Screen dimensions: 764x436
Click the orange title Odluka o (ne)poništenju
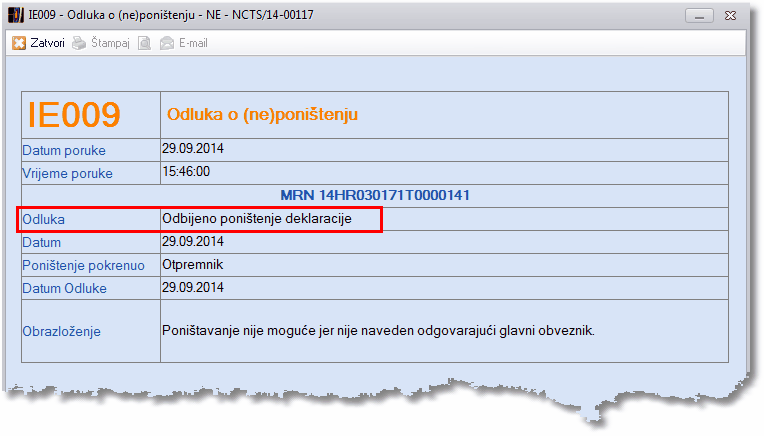point(262,114)
